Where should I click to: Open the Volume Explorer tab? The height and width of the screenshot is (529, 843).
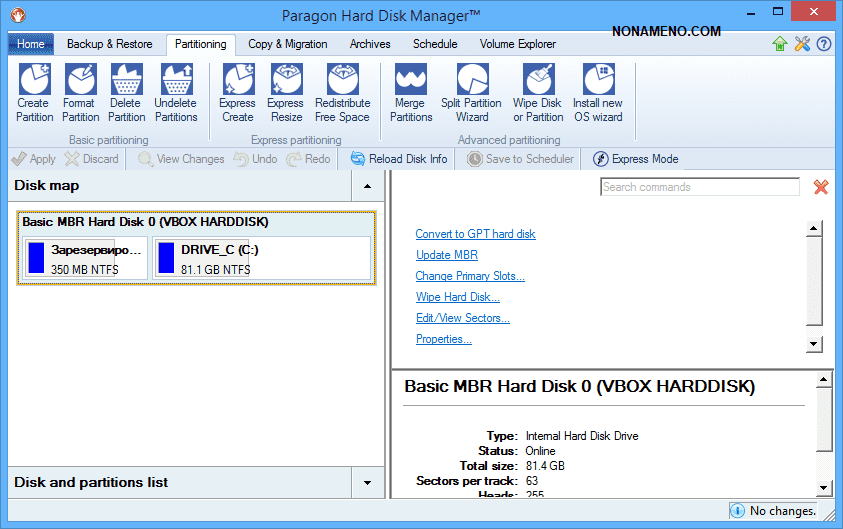519,44
